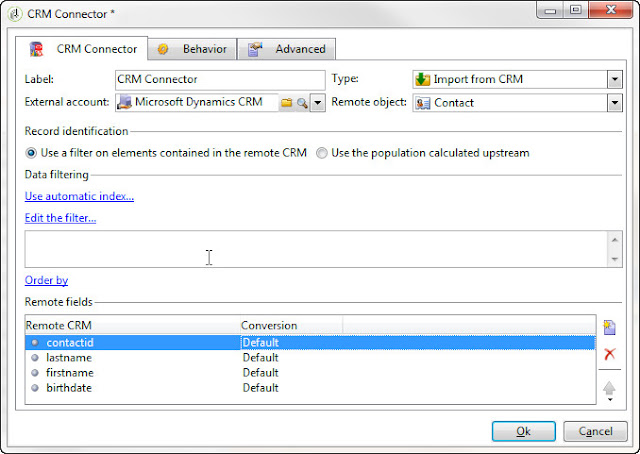Delete the selected remote field
640x454 pixels.
[609, 354]
